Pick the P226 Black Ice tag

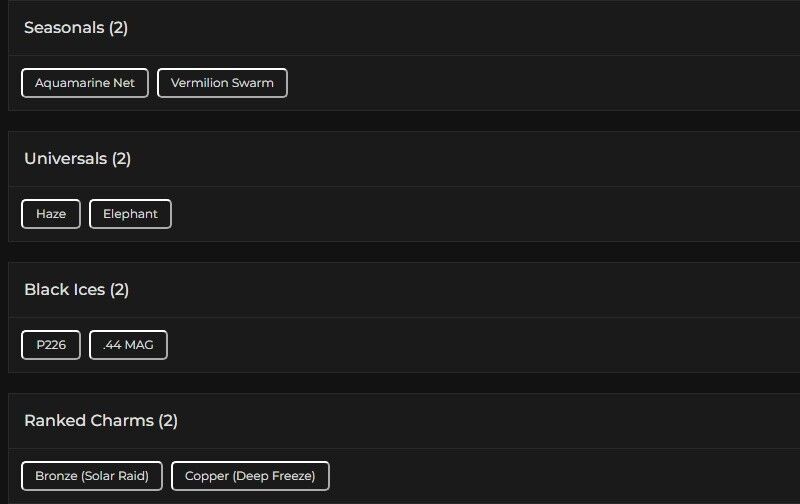pyautogui.click(x=51, y=345)
